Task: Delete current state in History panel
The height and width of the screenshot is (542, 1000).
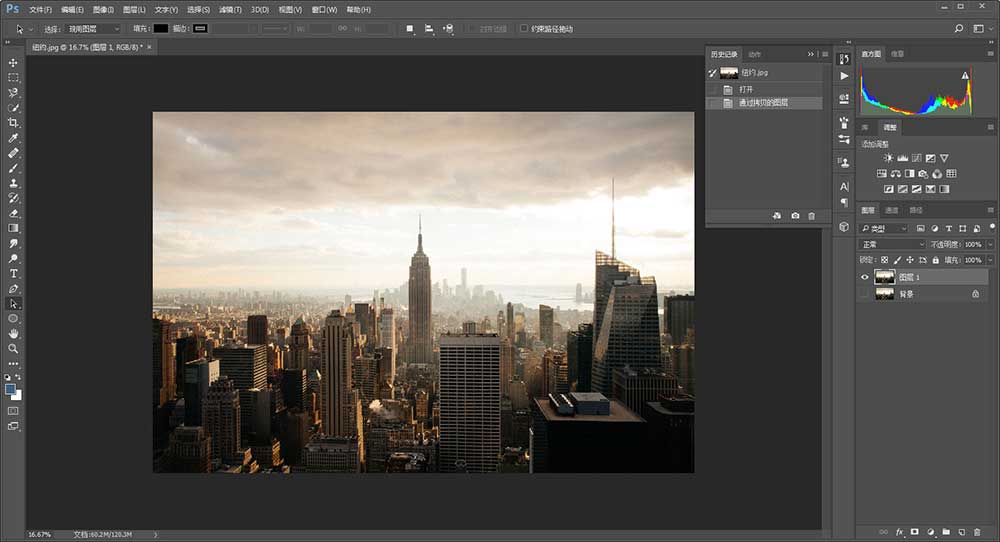Action: (811, 216)
